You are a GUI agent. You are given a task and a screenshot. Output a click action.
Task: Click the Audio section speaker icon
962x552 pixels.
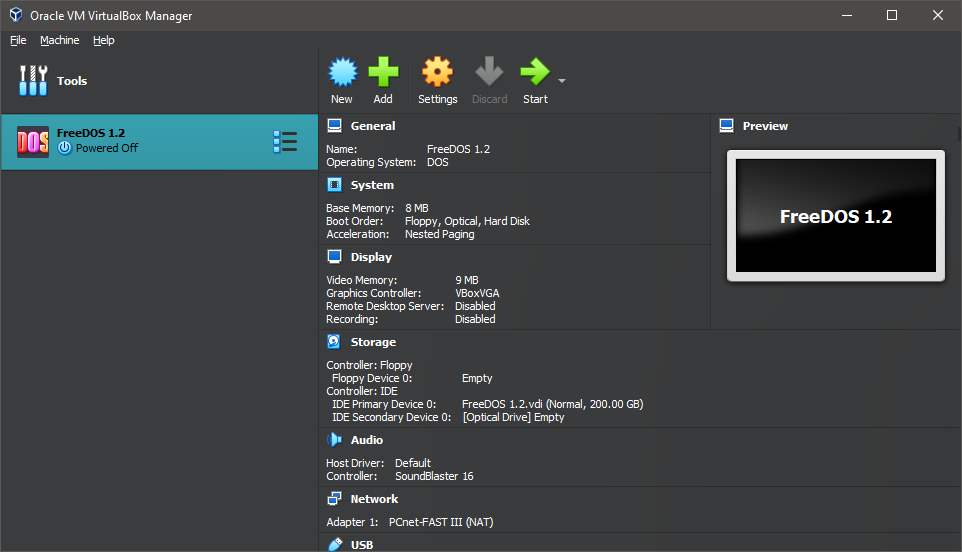click(x=334, y=440)
